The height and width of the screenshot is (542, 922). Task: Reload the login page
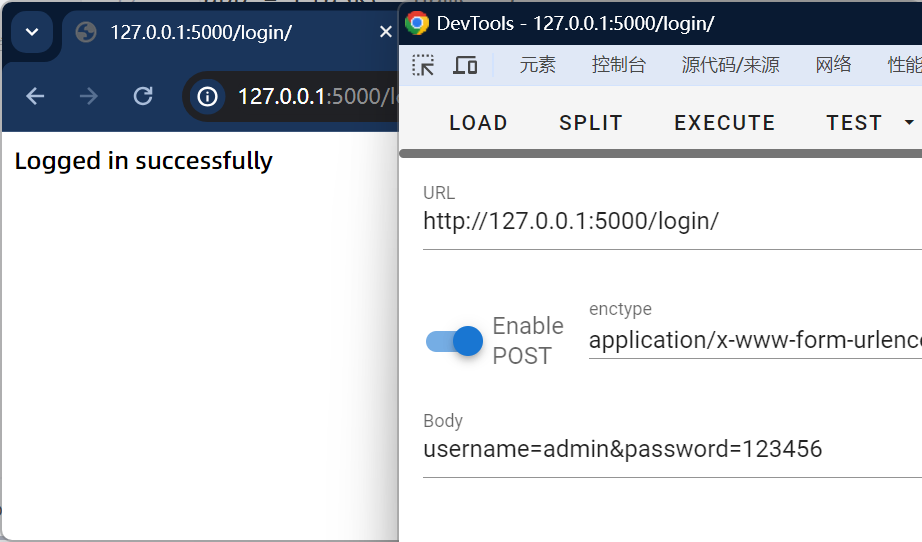(x=143, y=96)
